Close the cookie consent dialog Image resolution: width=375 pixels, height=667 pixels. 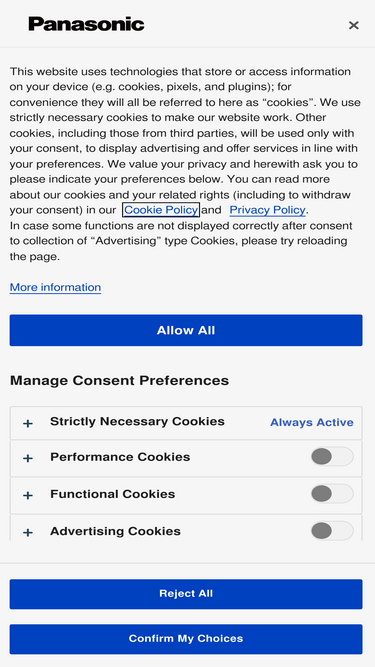point(353,25)
